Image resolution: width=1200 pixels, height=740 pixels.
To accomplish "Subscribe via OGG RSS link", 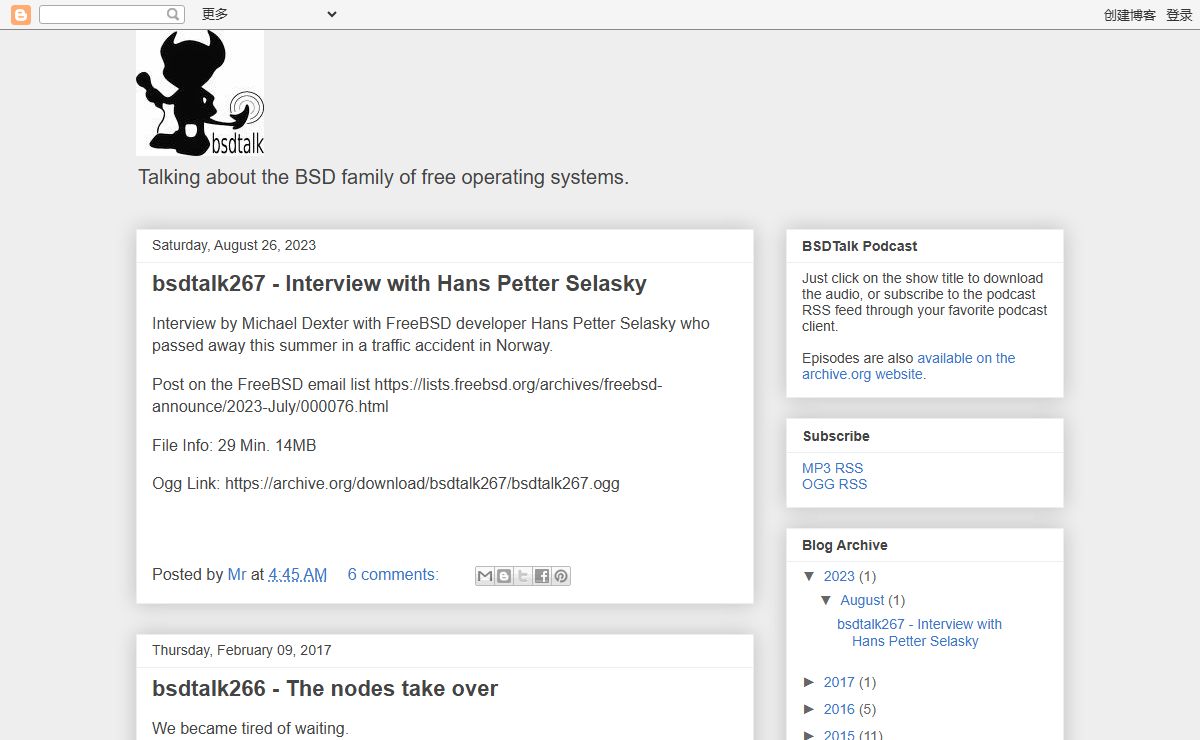I will tap(834, 484).
